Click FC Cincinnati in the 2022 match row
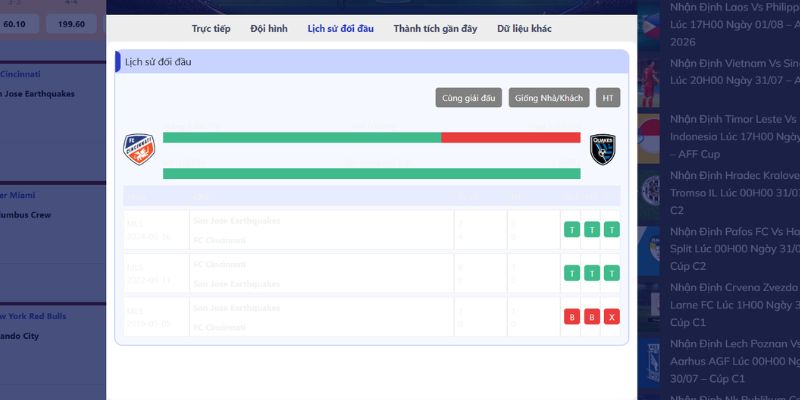 click(219, 264)
